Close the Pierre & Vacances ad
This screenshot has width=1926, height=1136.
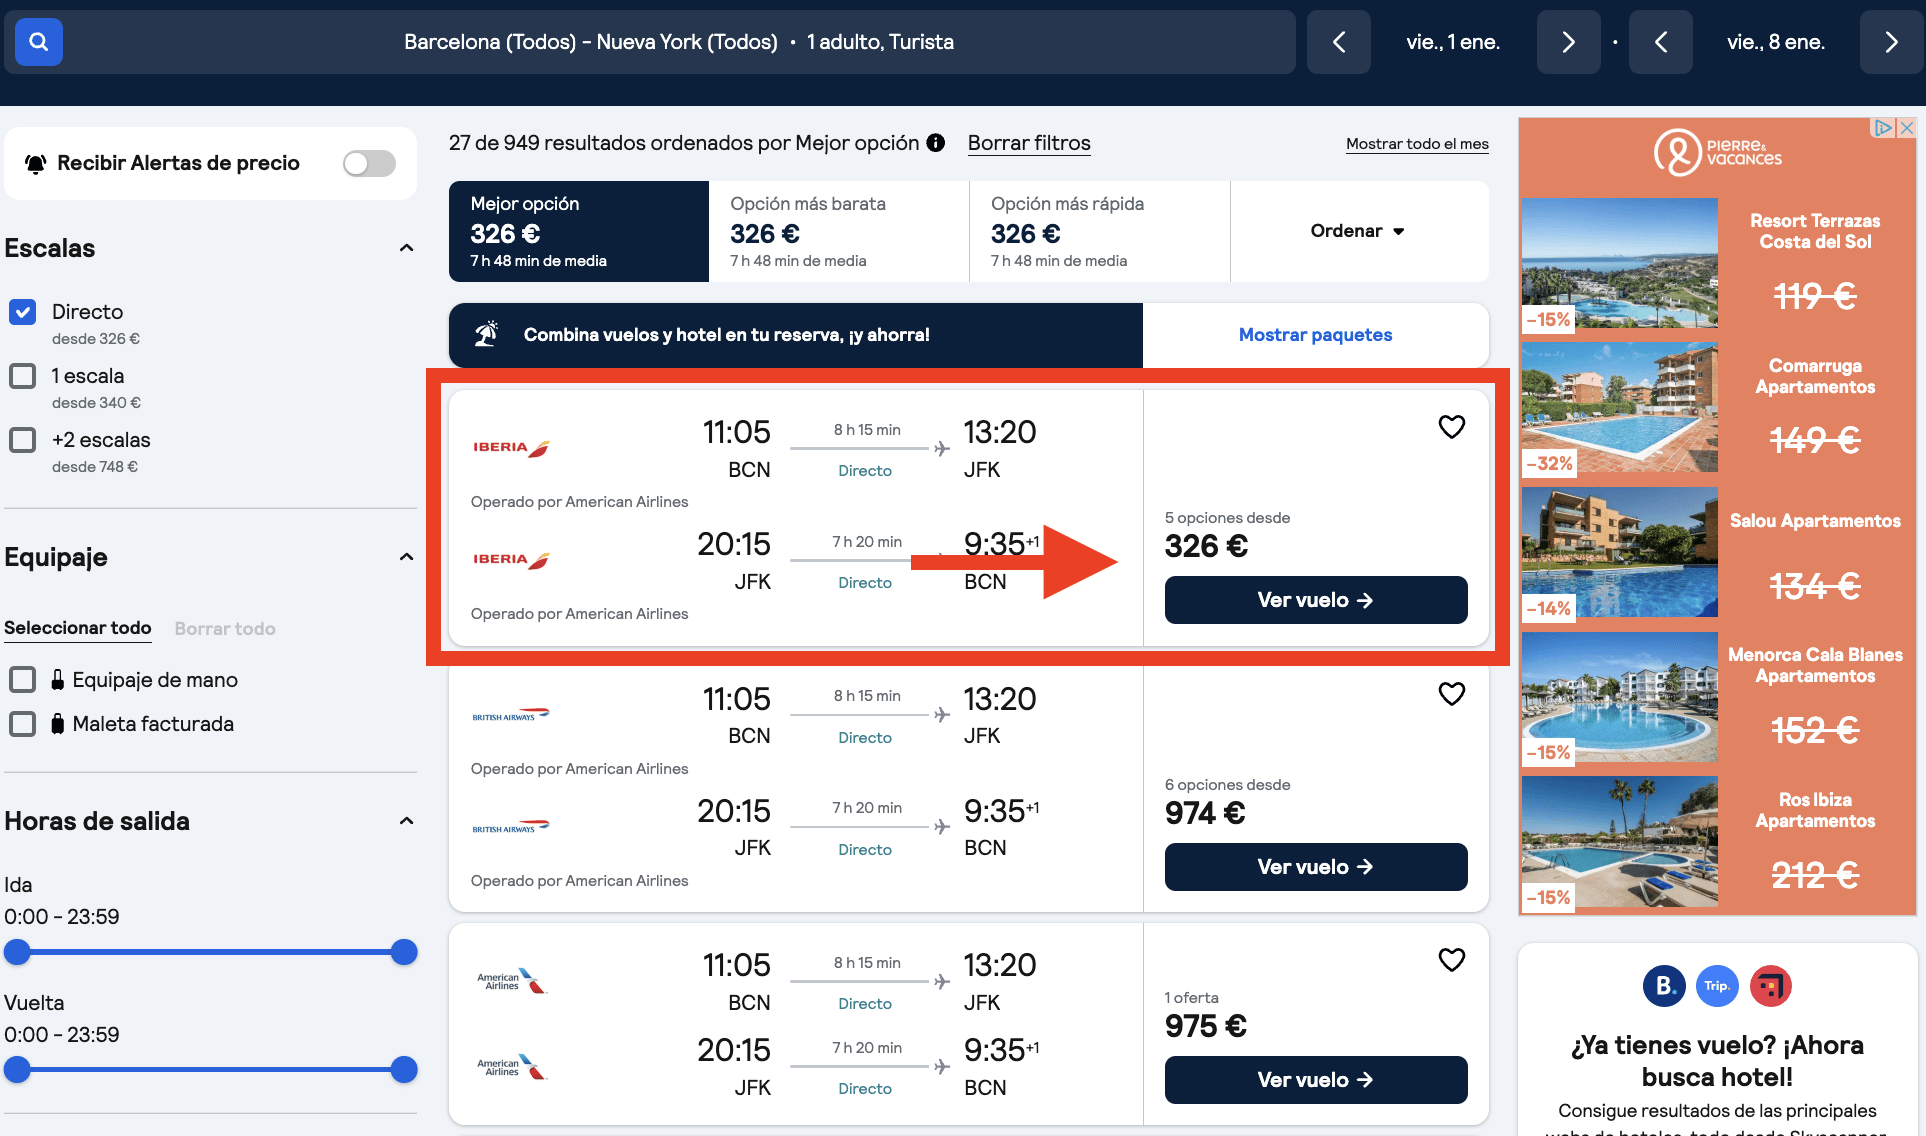[1906, 128]
